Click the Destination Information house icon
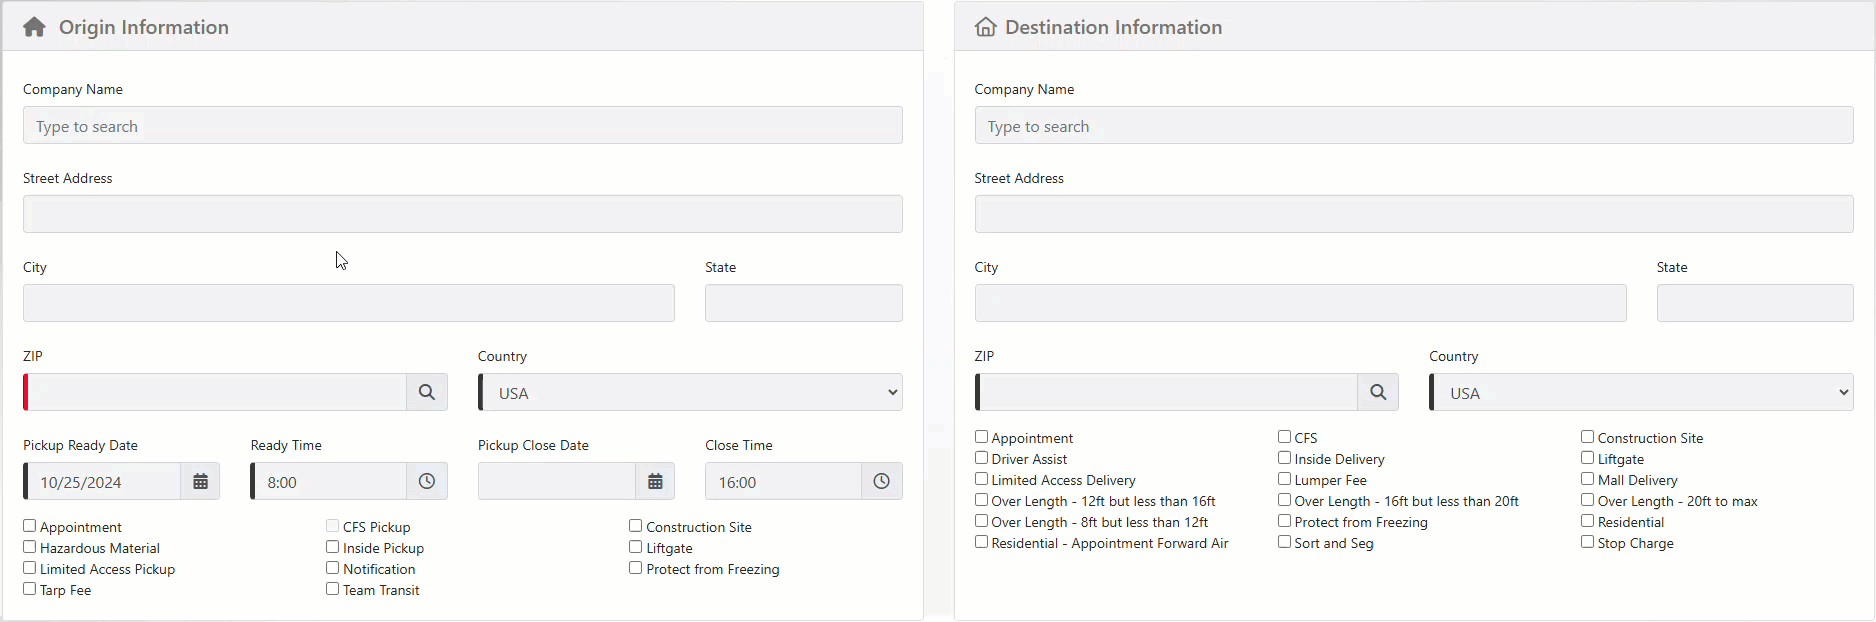Image resolution: width=1876 pixels, height=622 pixels. 985,27
